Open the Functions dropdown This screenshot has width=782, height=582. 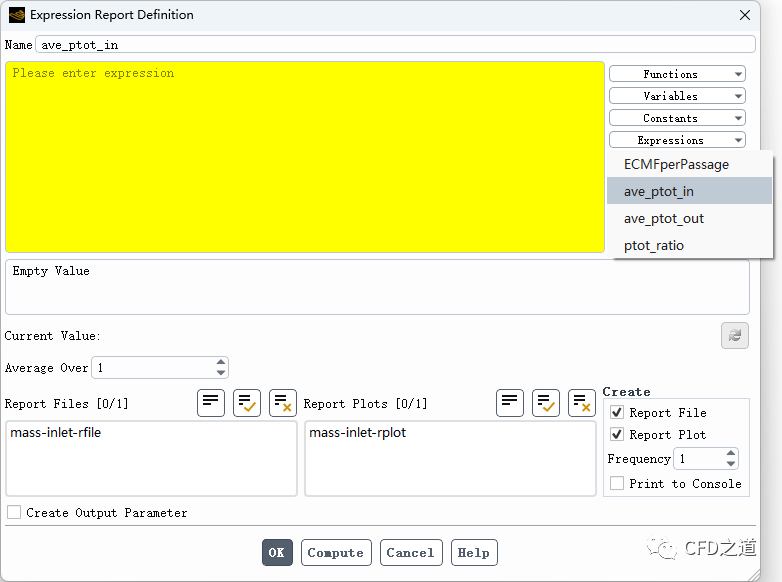pyautogui.click(x=677, y=74)
